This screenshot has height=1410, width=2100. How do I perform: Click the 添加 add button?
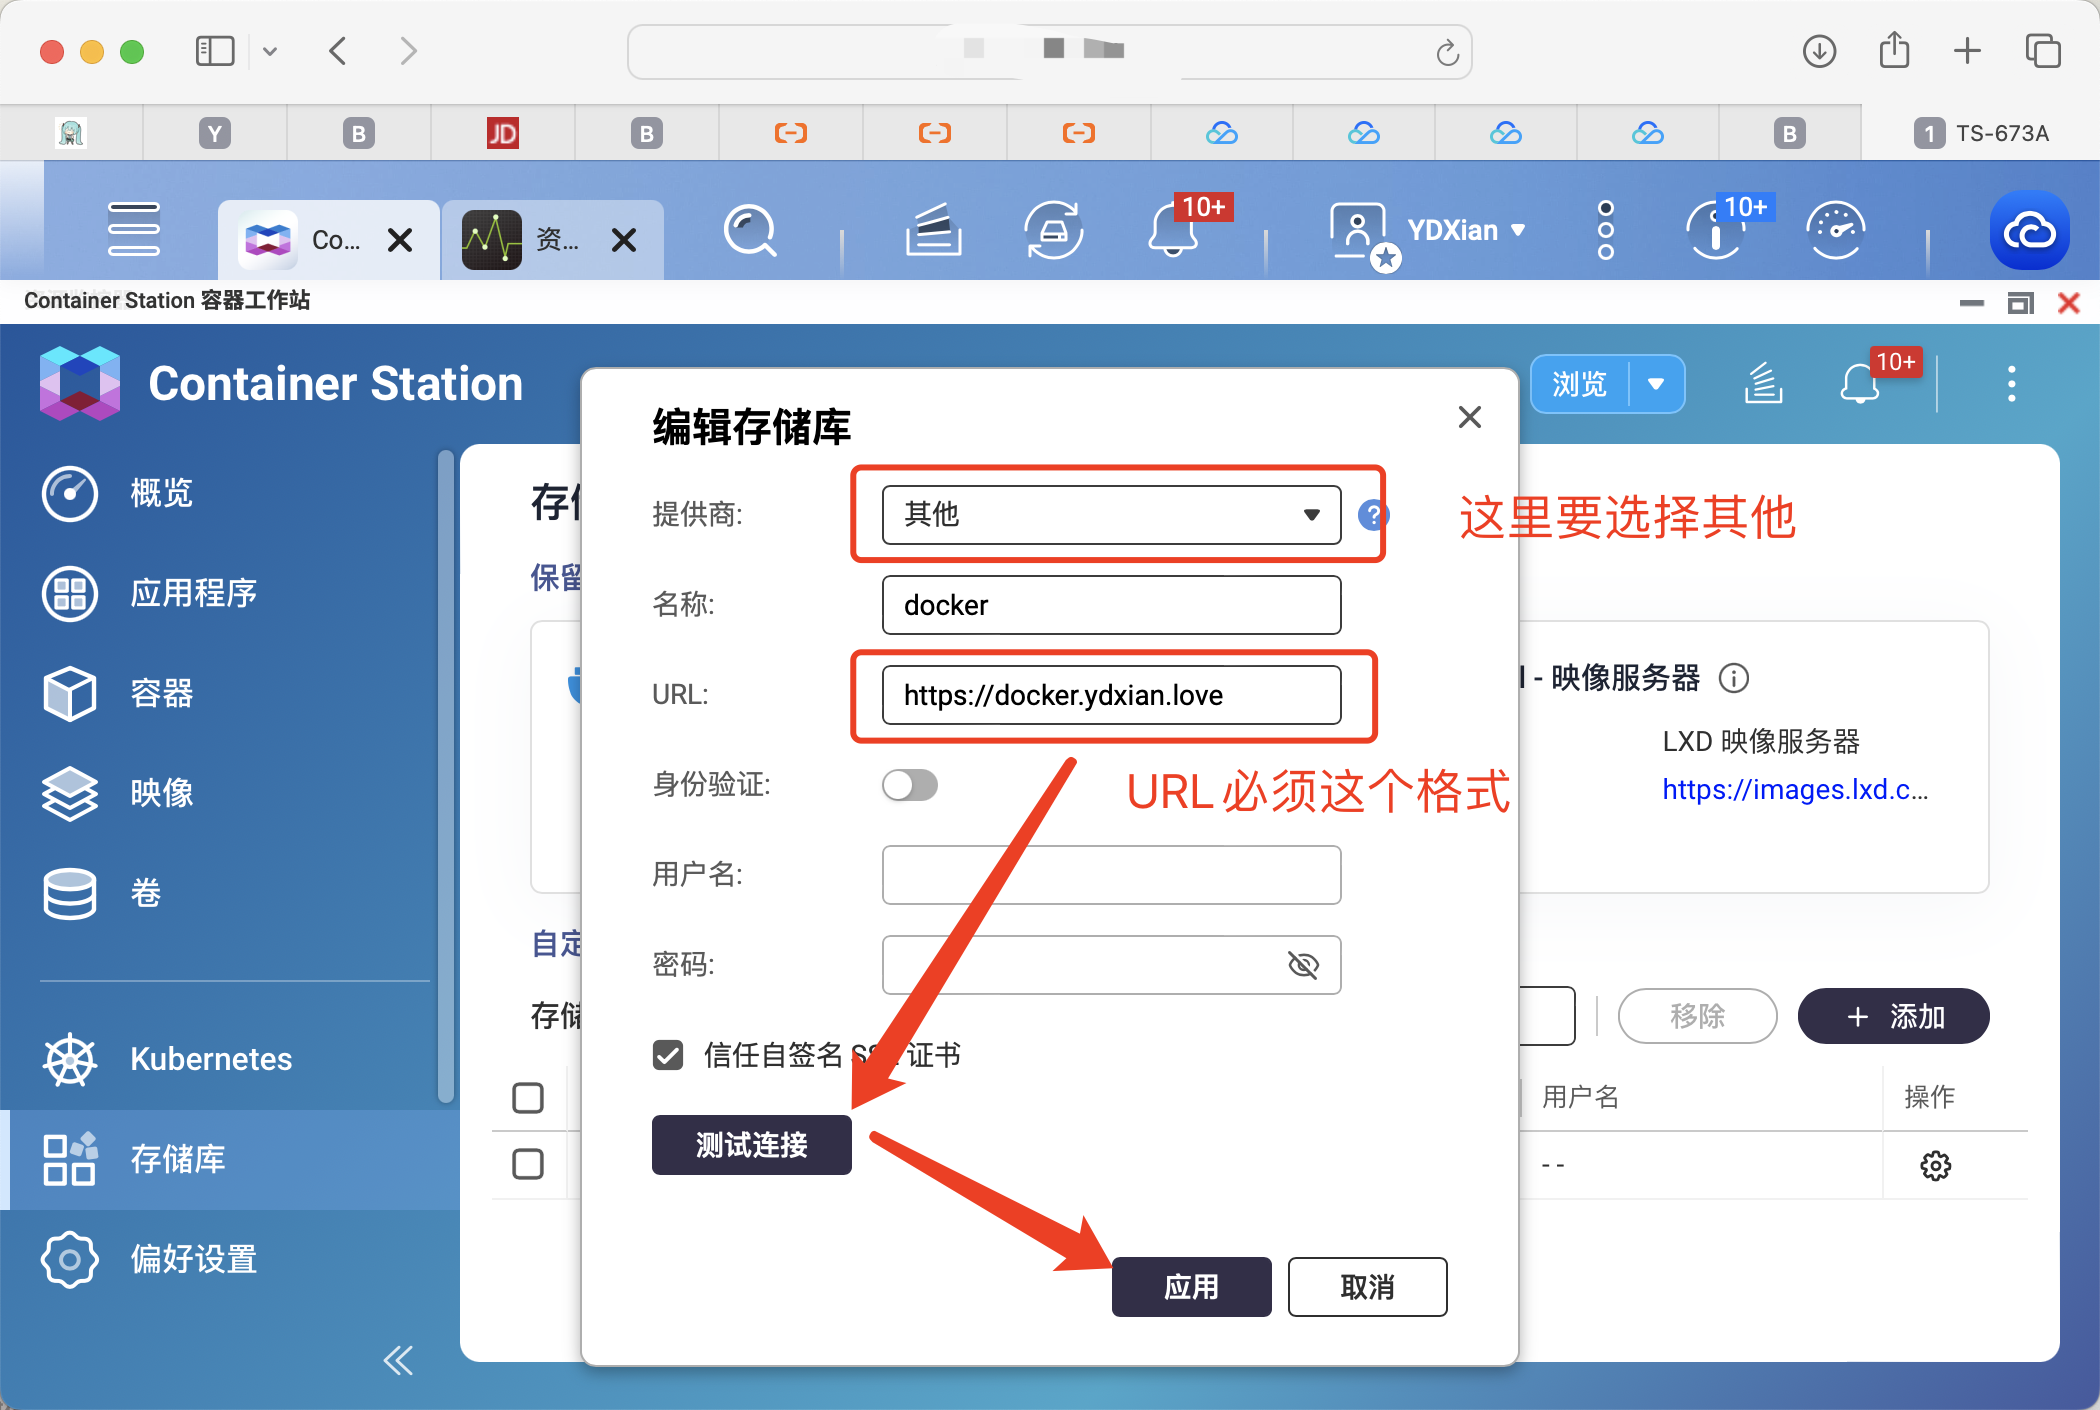[x=1894, y=1017]
